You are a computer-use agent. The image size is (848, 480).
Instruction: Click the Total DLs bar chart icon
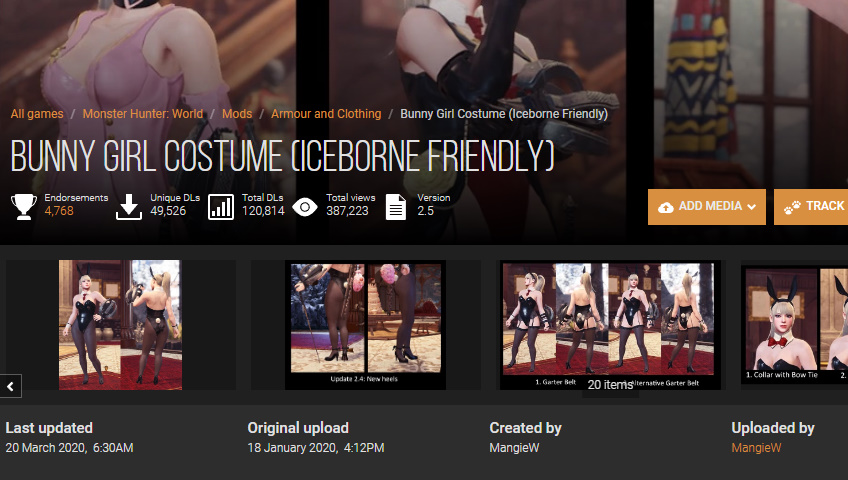pyautogui.click(x=221, y=206)
